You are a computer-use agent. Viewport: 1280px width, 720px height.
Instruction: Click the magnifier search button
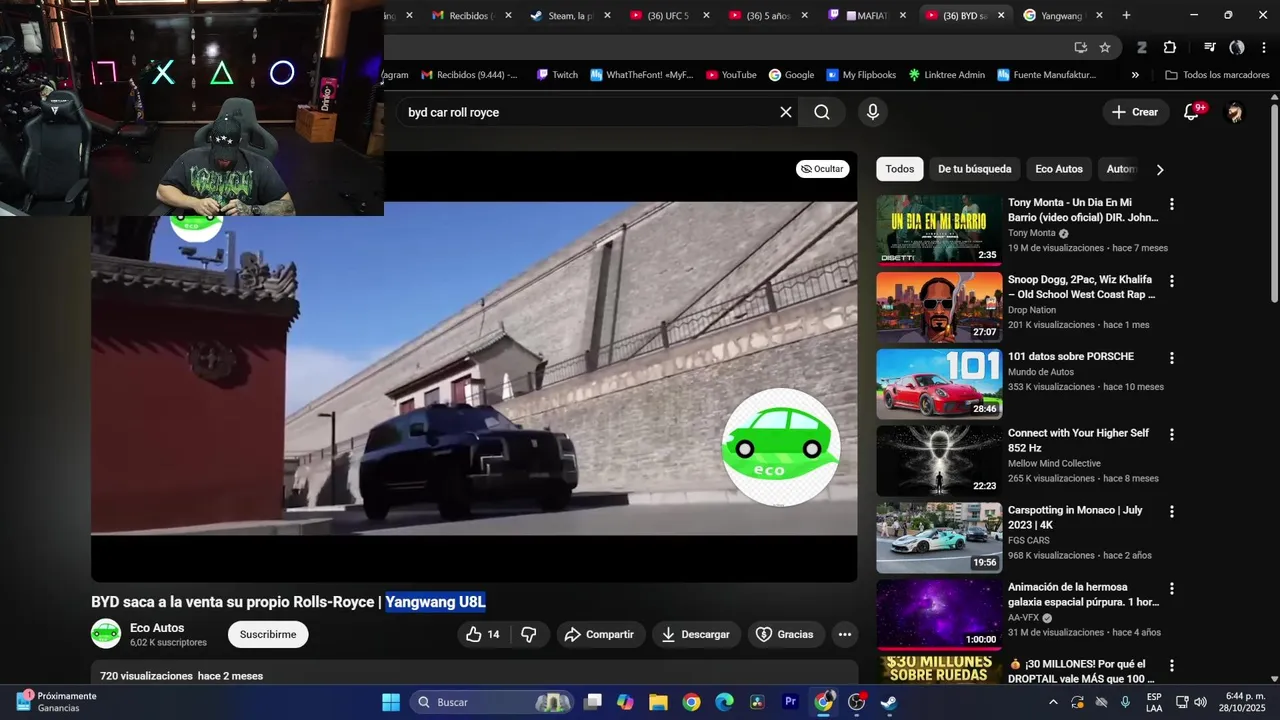(822, 112)
